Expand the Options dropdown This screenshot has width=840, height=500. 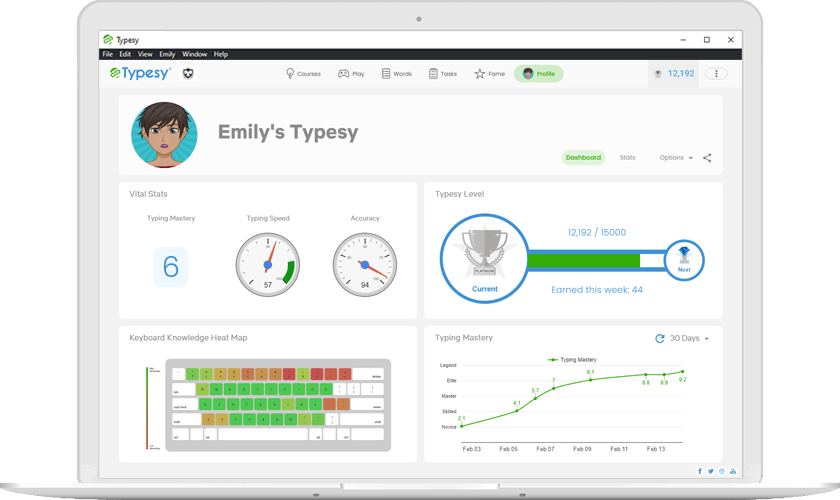[676, 158]
